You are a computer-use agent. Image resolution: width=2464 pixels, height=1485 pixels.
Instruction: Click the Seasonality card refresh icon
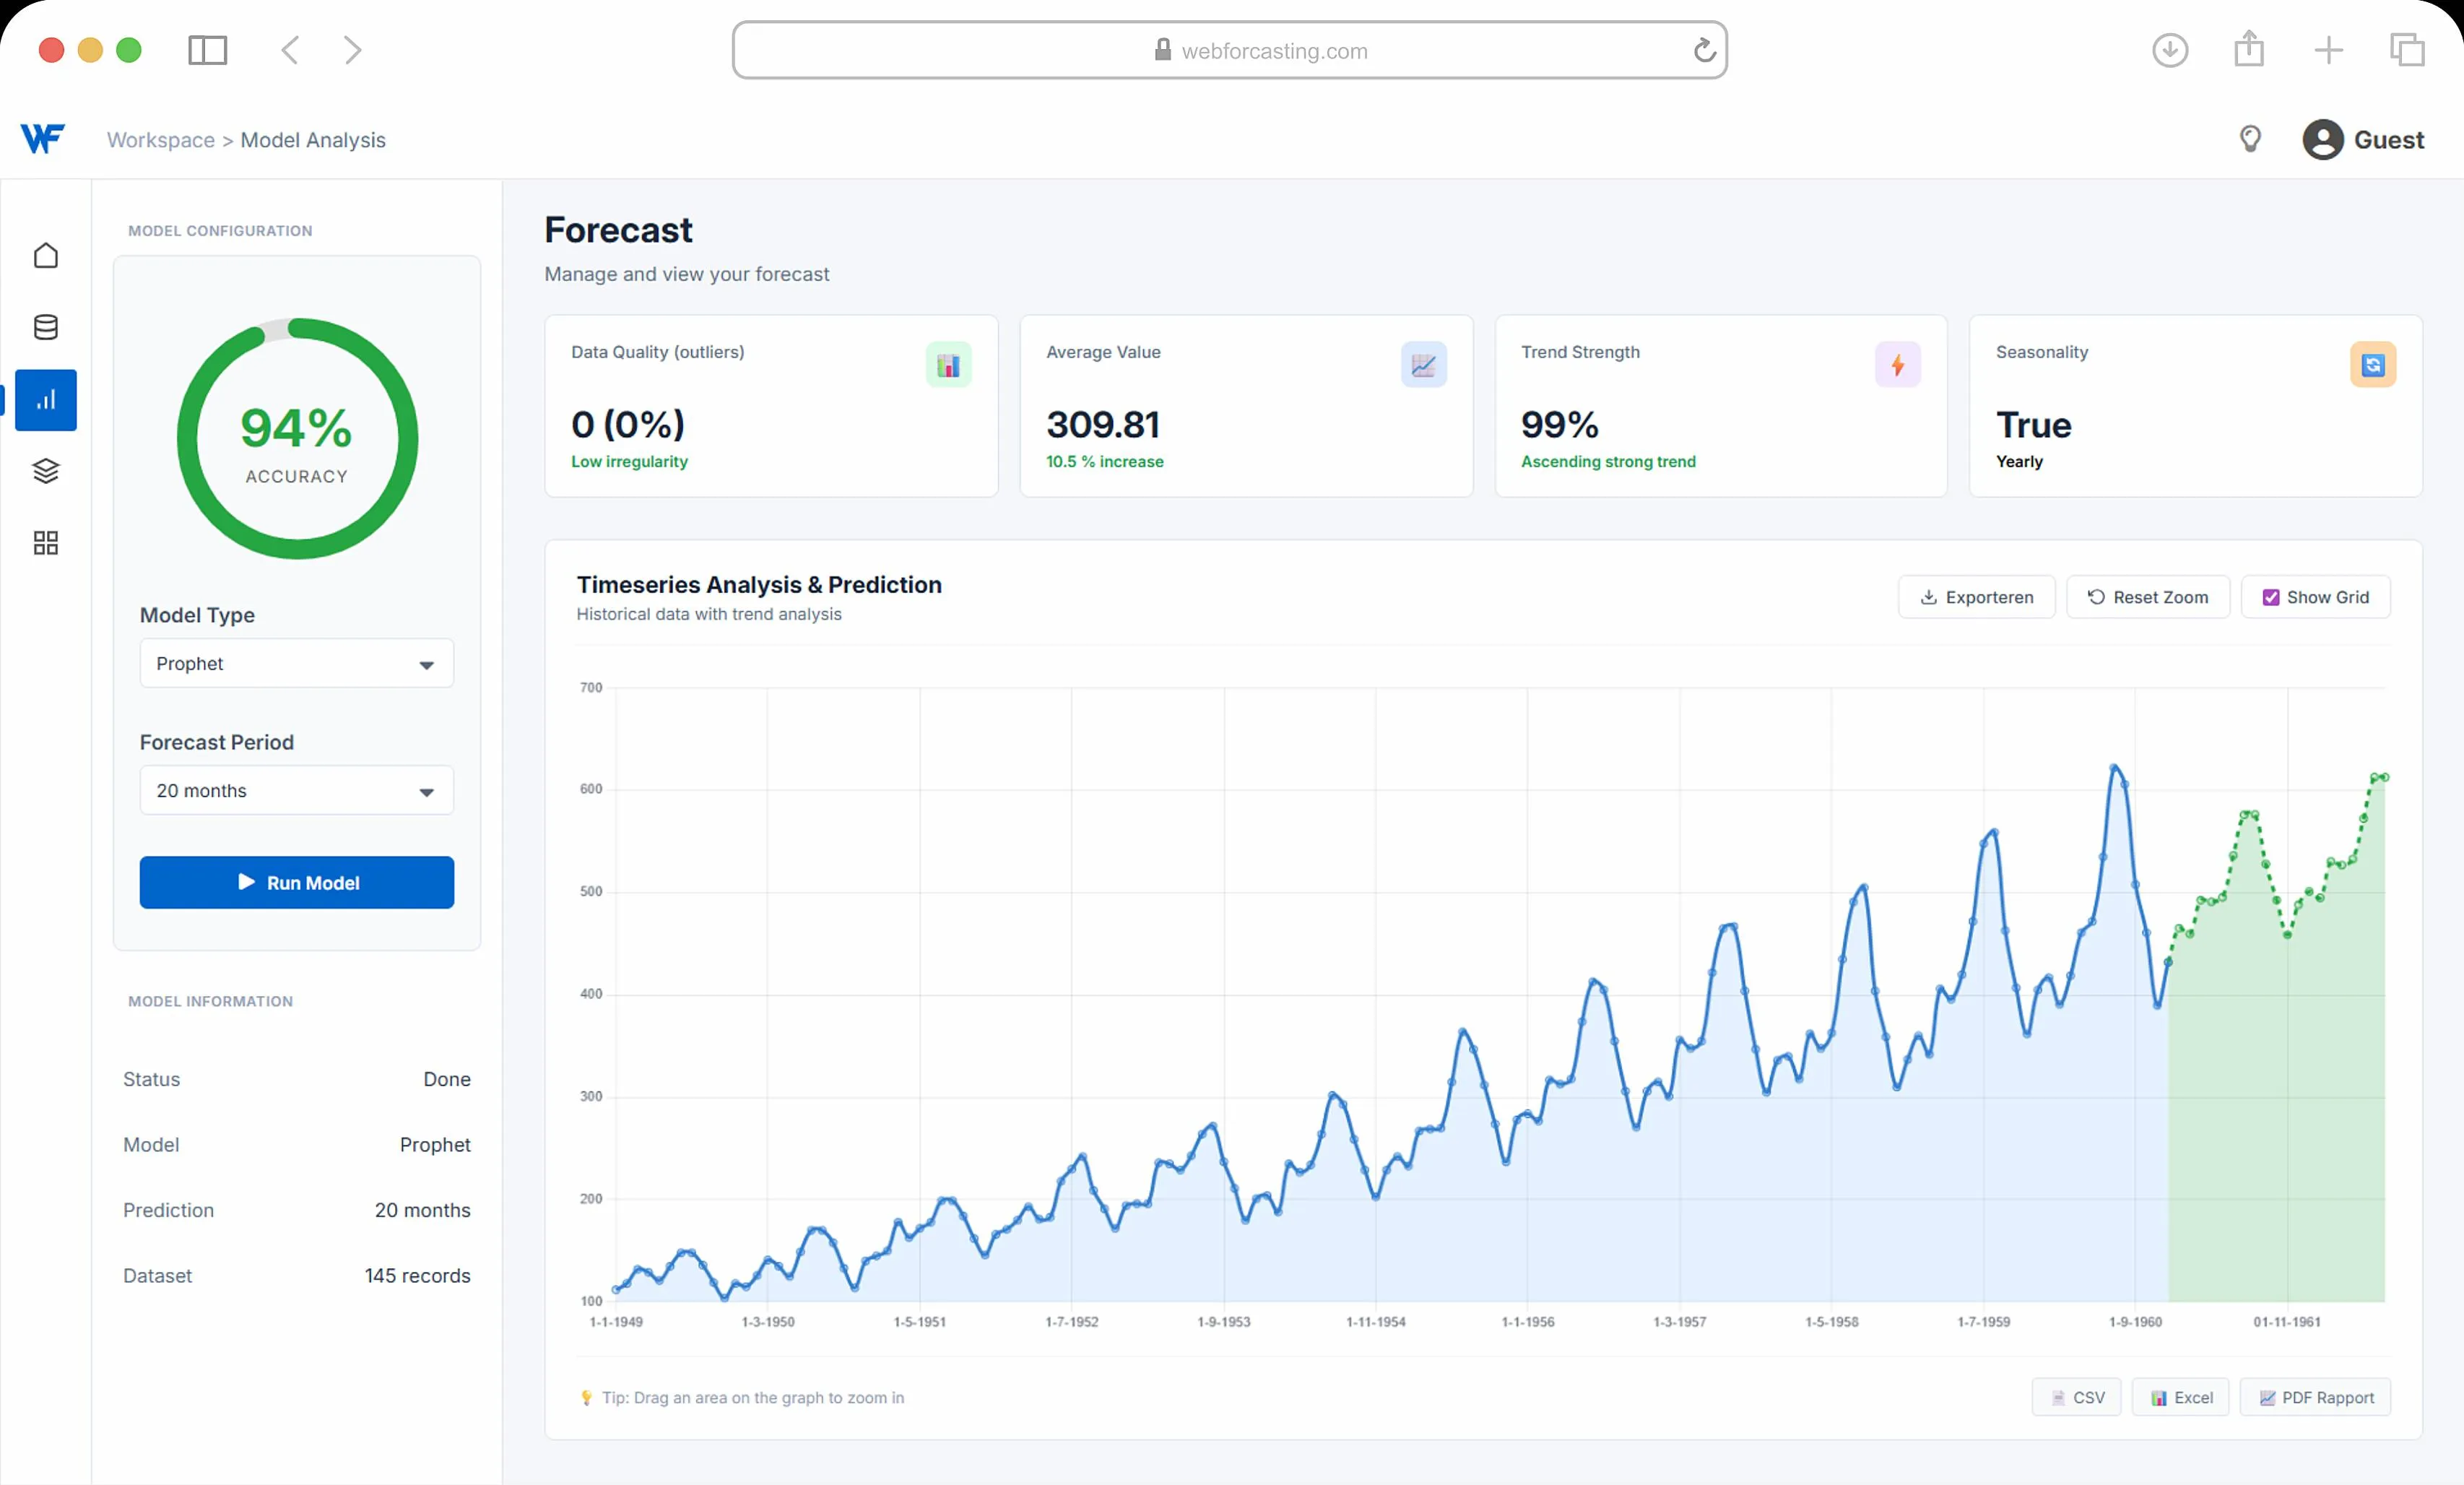[x=2372, y=365]
